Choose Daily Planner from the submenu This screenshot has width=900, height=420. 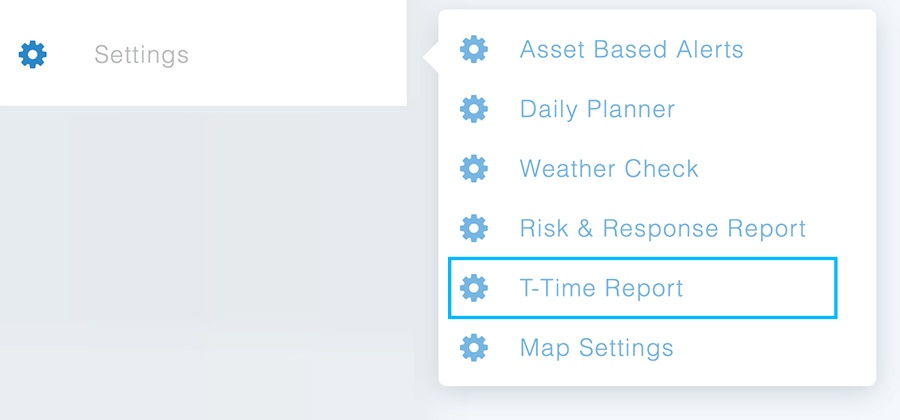[597, 109]
